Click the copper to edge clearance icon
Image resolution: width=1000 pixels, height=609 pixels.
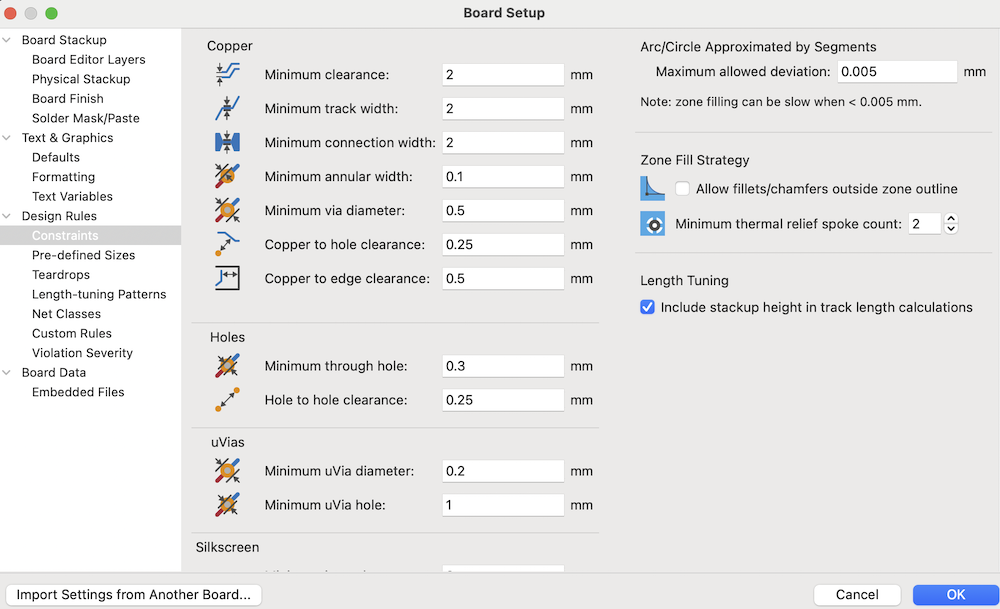227,278
